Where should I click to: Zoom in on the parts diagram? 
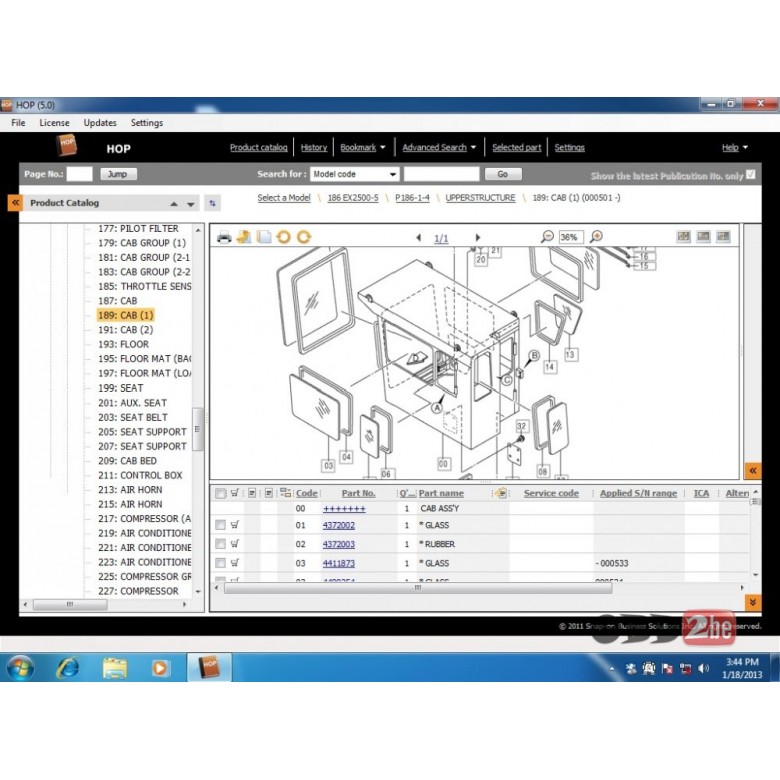click(596, 237)
